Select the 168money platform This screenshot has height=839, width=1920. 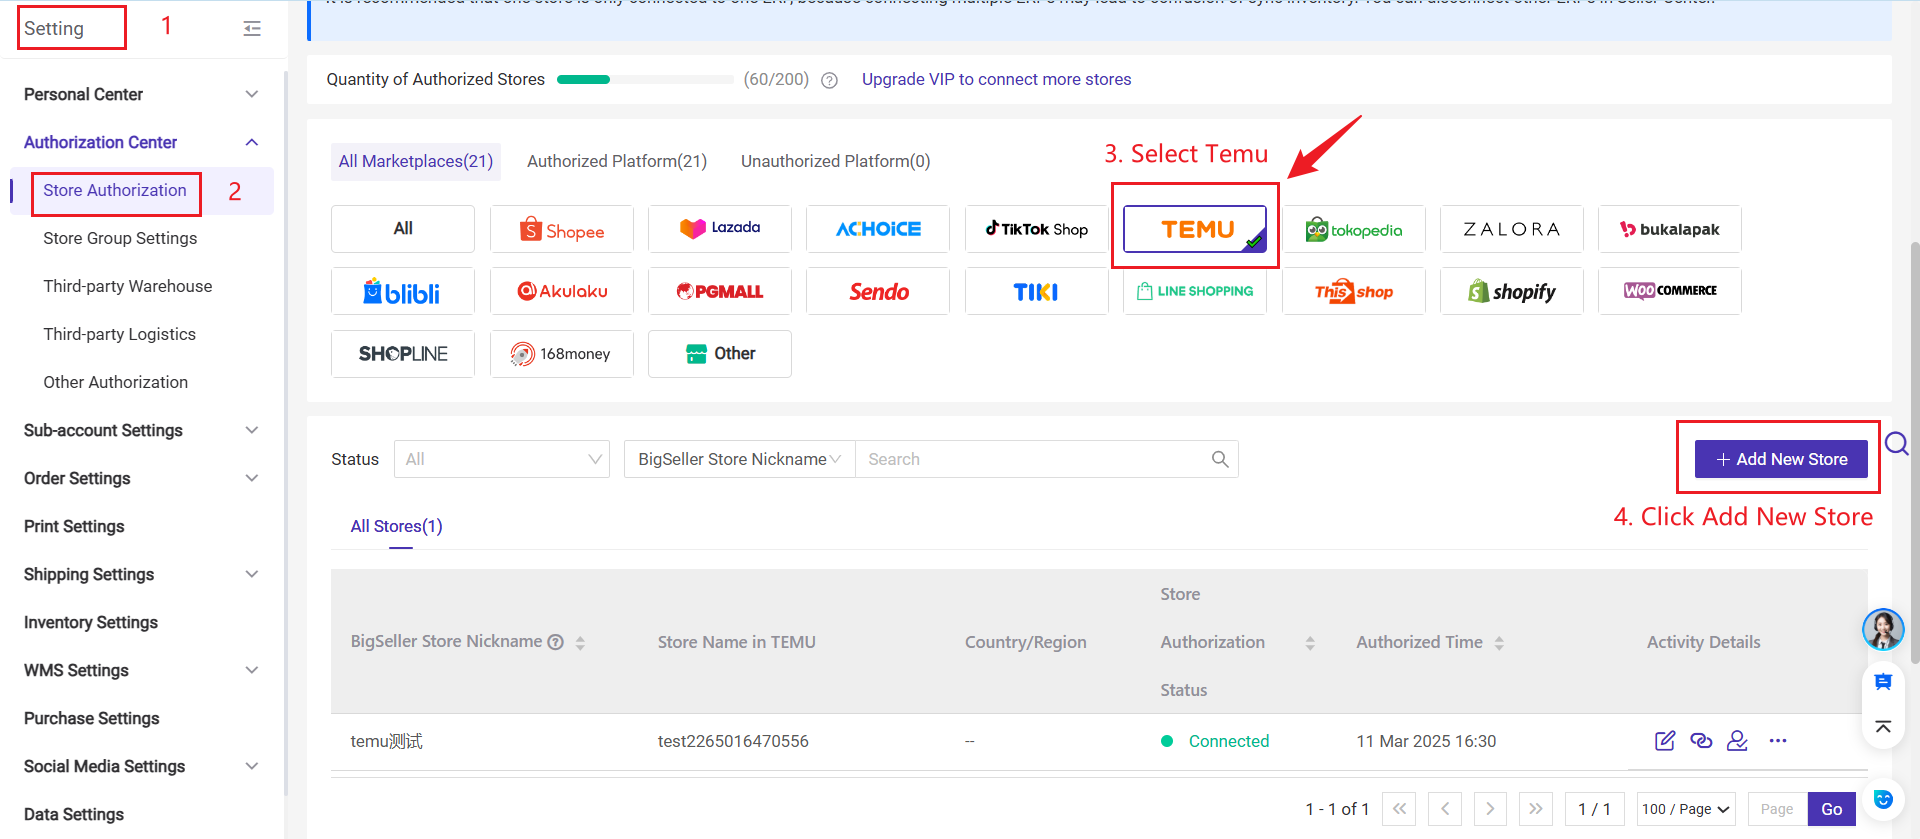point(562,354)
